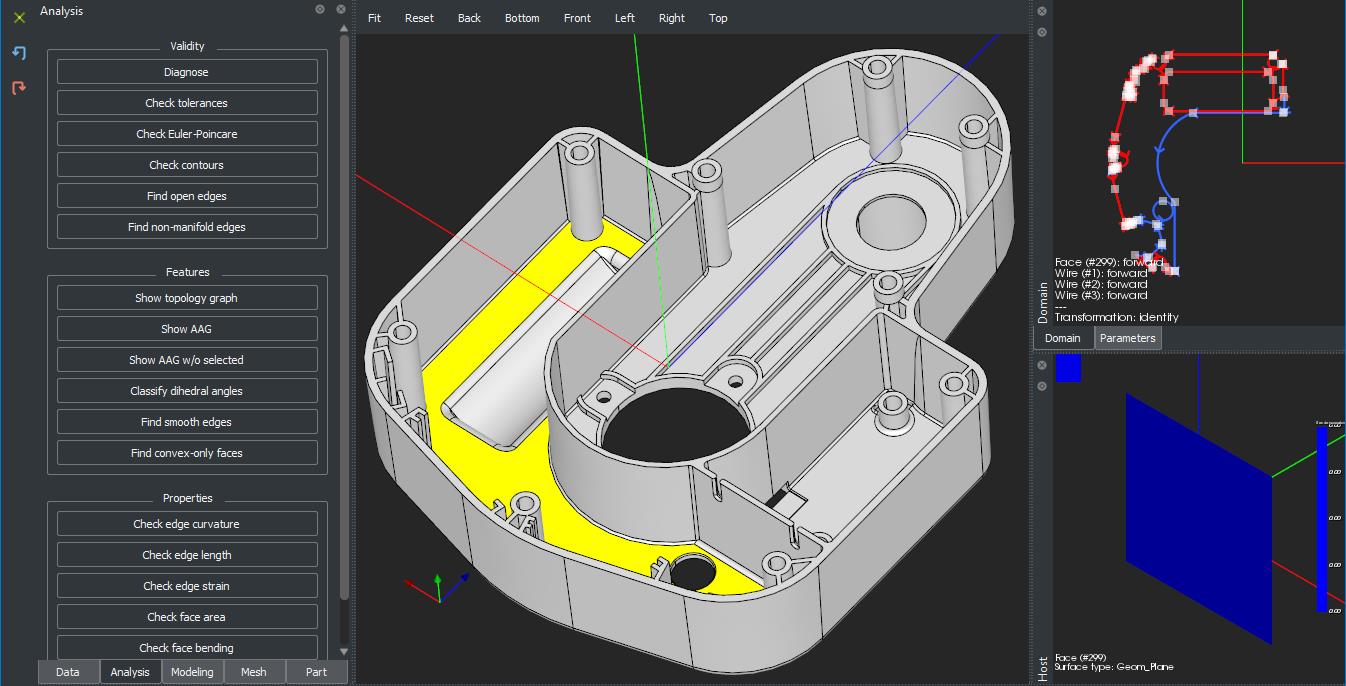Click the redo arrow icon
This screenshot has width=1346, height=686.
pos(19,88)
